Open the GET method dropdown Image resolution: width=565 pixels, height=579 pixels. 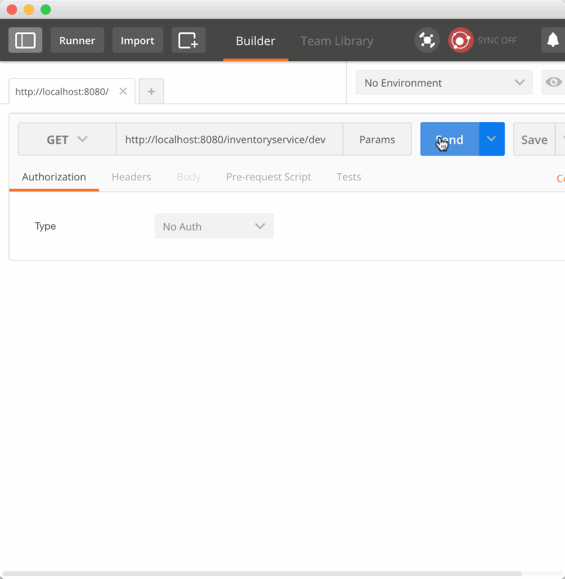[x=67, y=139]
